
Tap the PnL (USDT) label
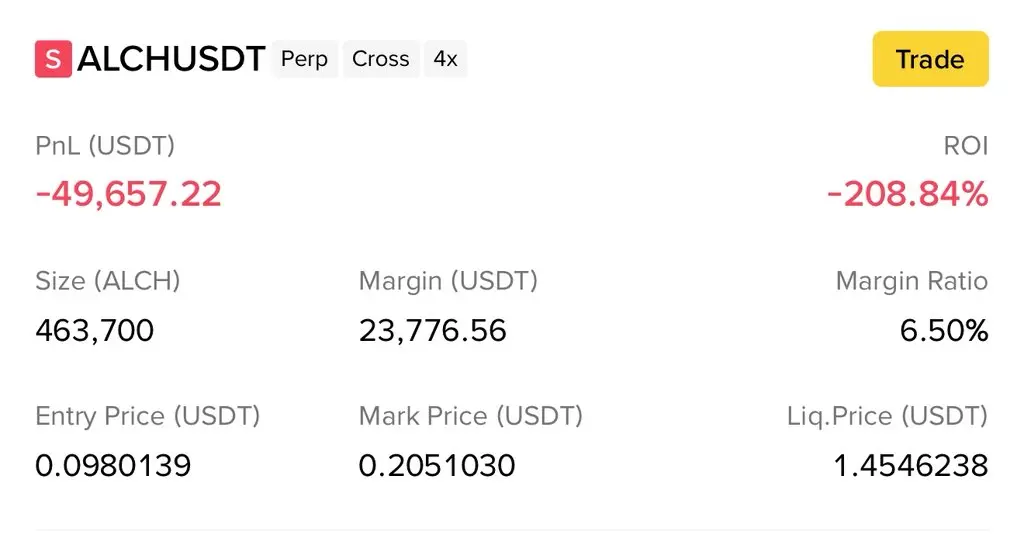tap(105, 146)
